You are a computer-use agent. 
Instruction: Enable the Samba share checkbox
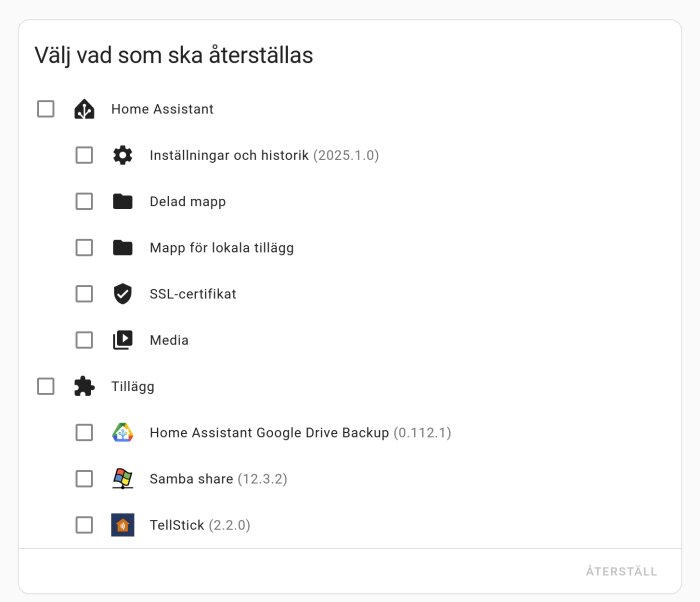[x=84, y=478]
